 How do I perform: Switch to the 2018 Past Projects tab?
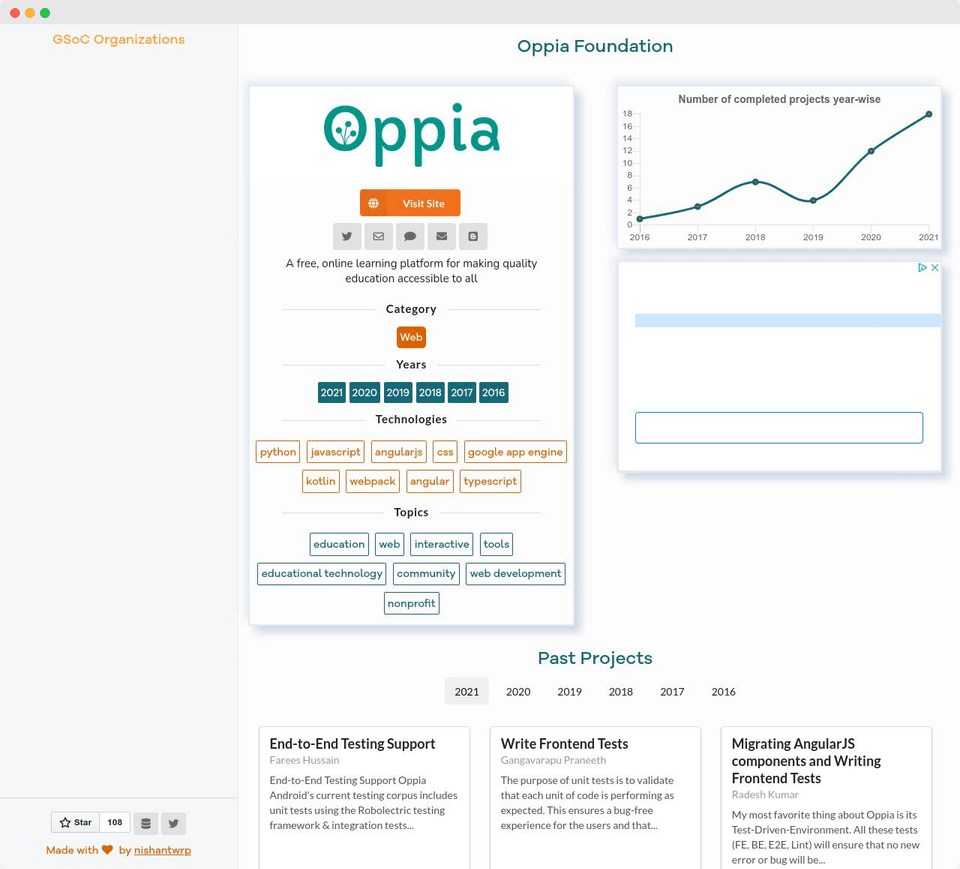621,691
